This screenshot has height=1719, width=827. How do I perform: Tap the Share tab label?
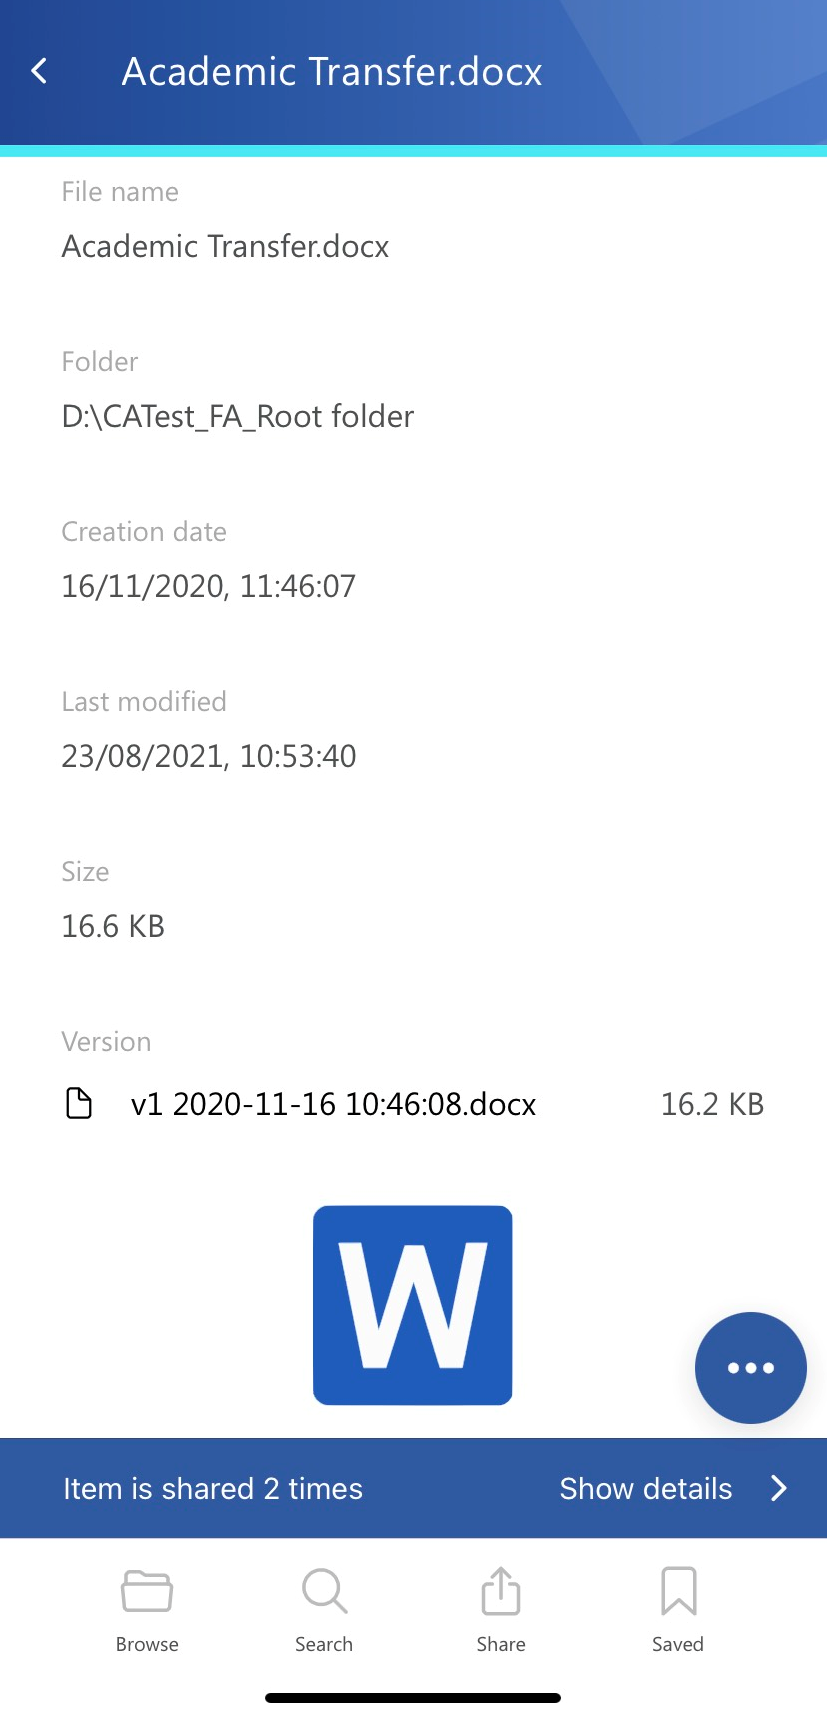pos(501,1644)
